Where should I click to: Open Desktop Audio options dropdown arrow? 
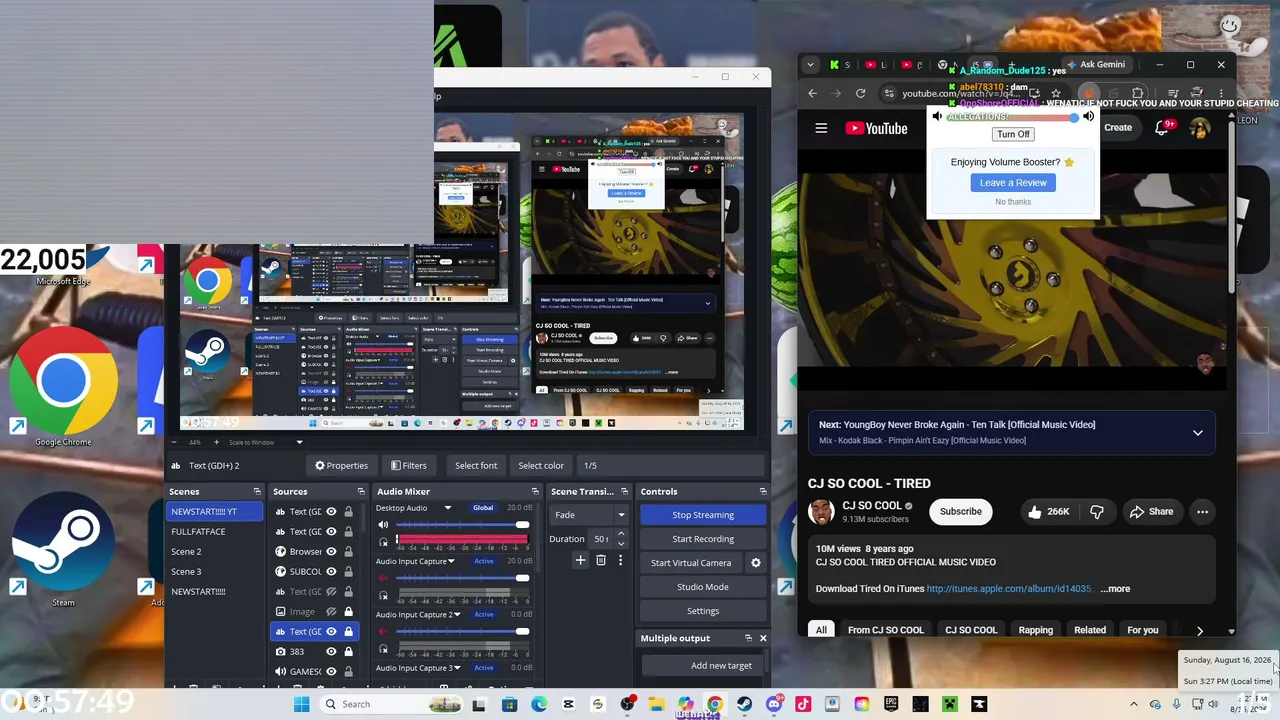(448, 508)
